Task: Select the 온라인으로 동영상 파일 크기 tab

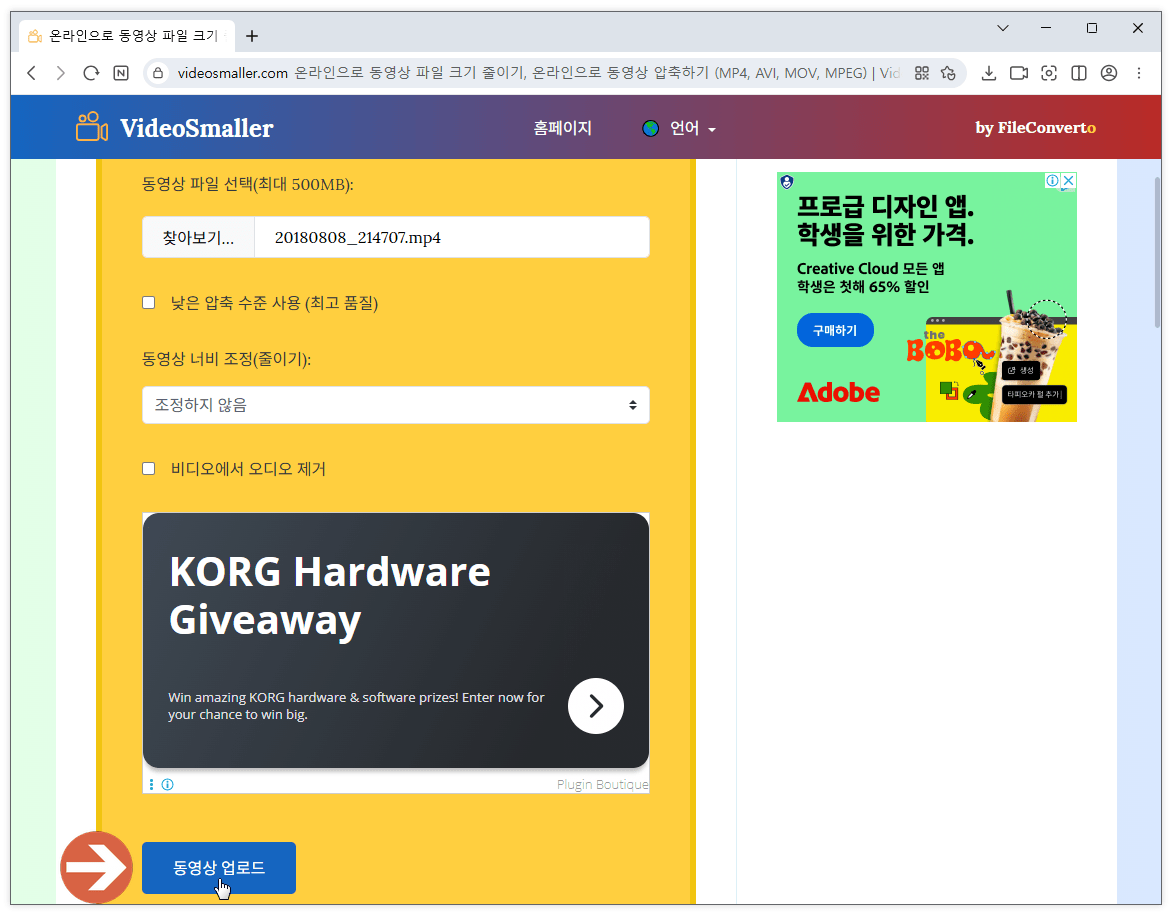Action: (127, 36)
